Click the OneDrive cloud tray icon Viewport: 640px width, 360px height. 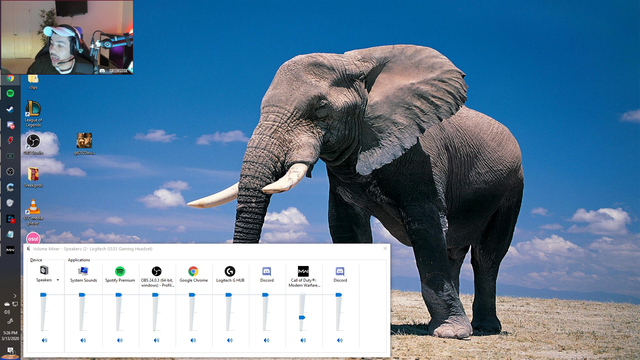[x=7, y=304]
